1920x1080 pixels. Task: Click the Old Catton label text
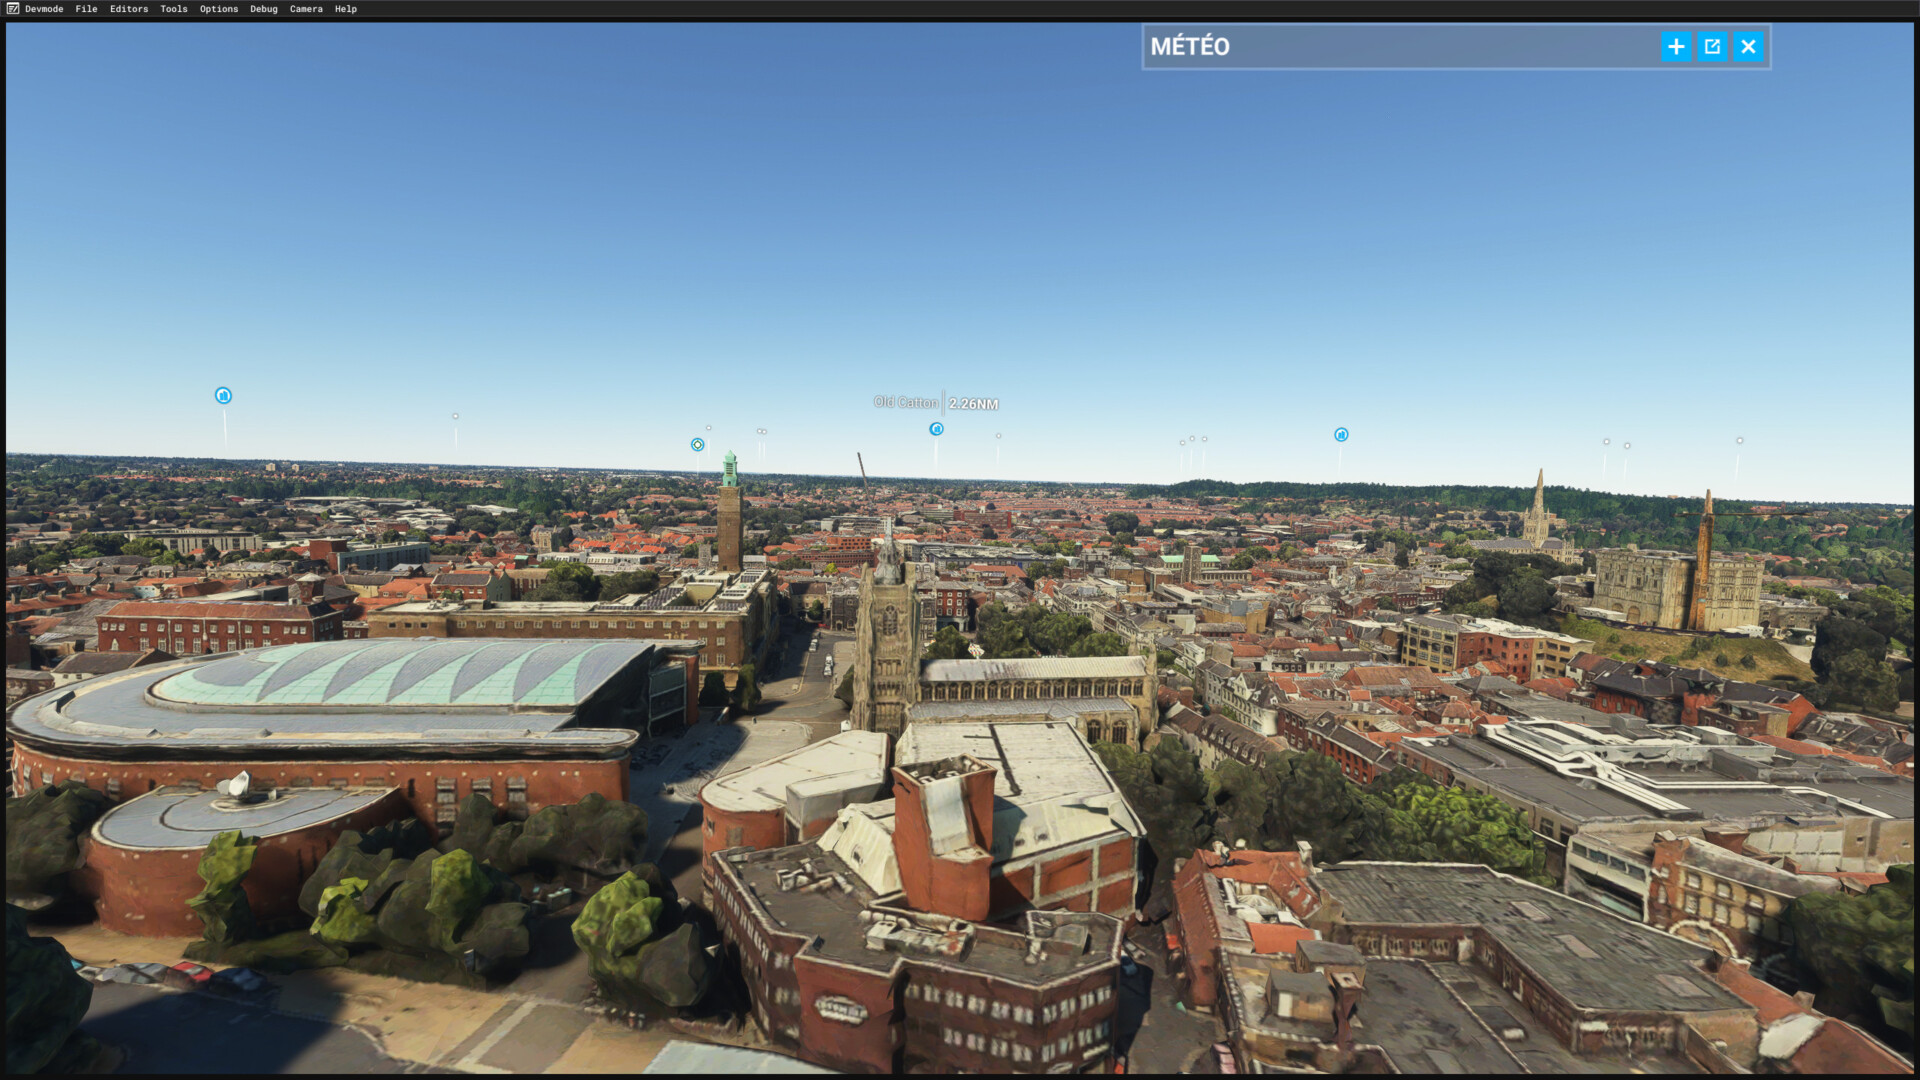[906, 402]
